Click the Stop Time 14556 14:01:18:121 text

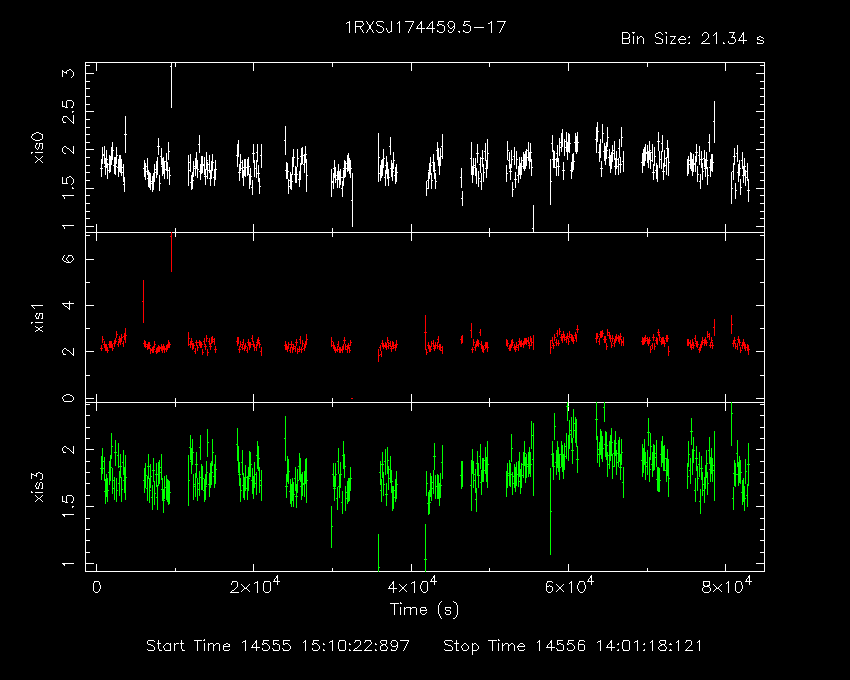click(x=572, y=646)
